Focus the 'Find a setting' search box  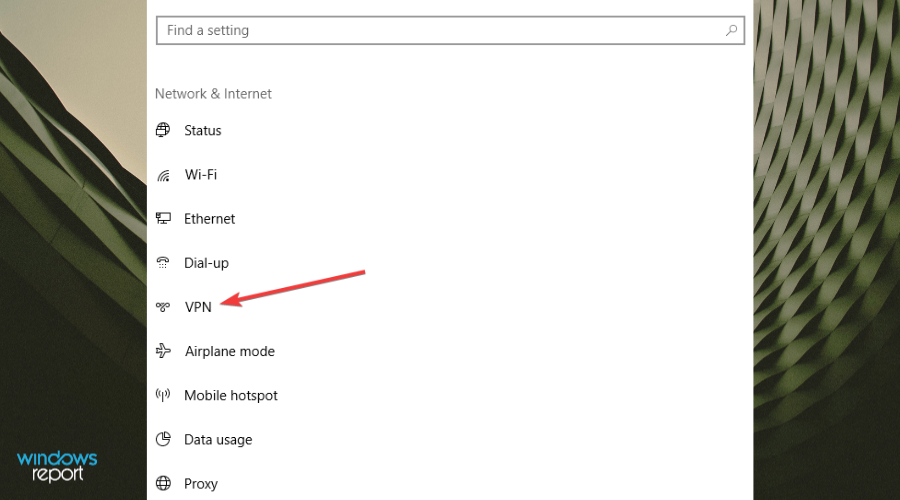pyautogui.click(x=440, y=31)
